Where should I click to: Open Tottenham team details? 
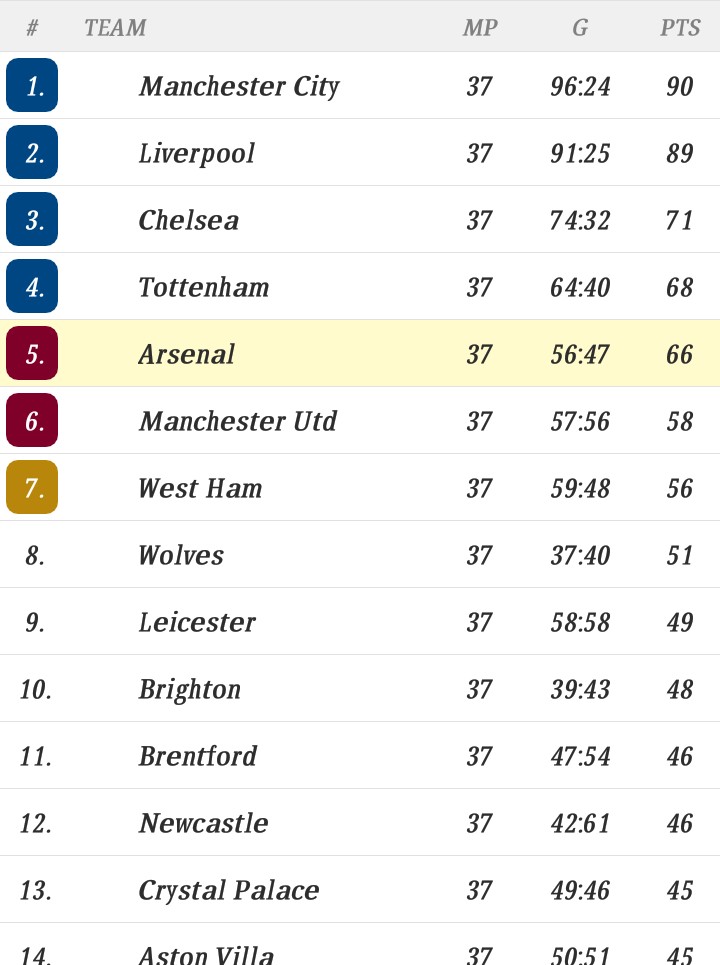(x=204, y=287)
